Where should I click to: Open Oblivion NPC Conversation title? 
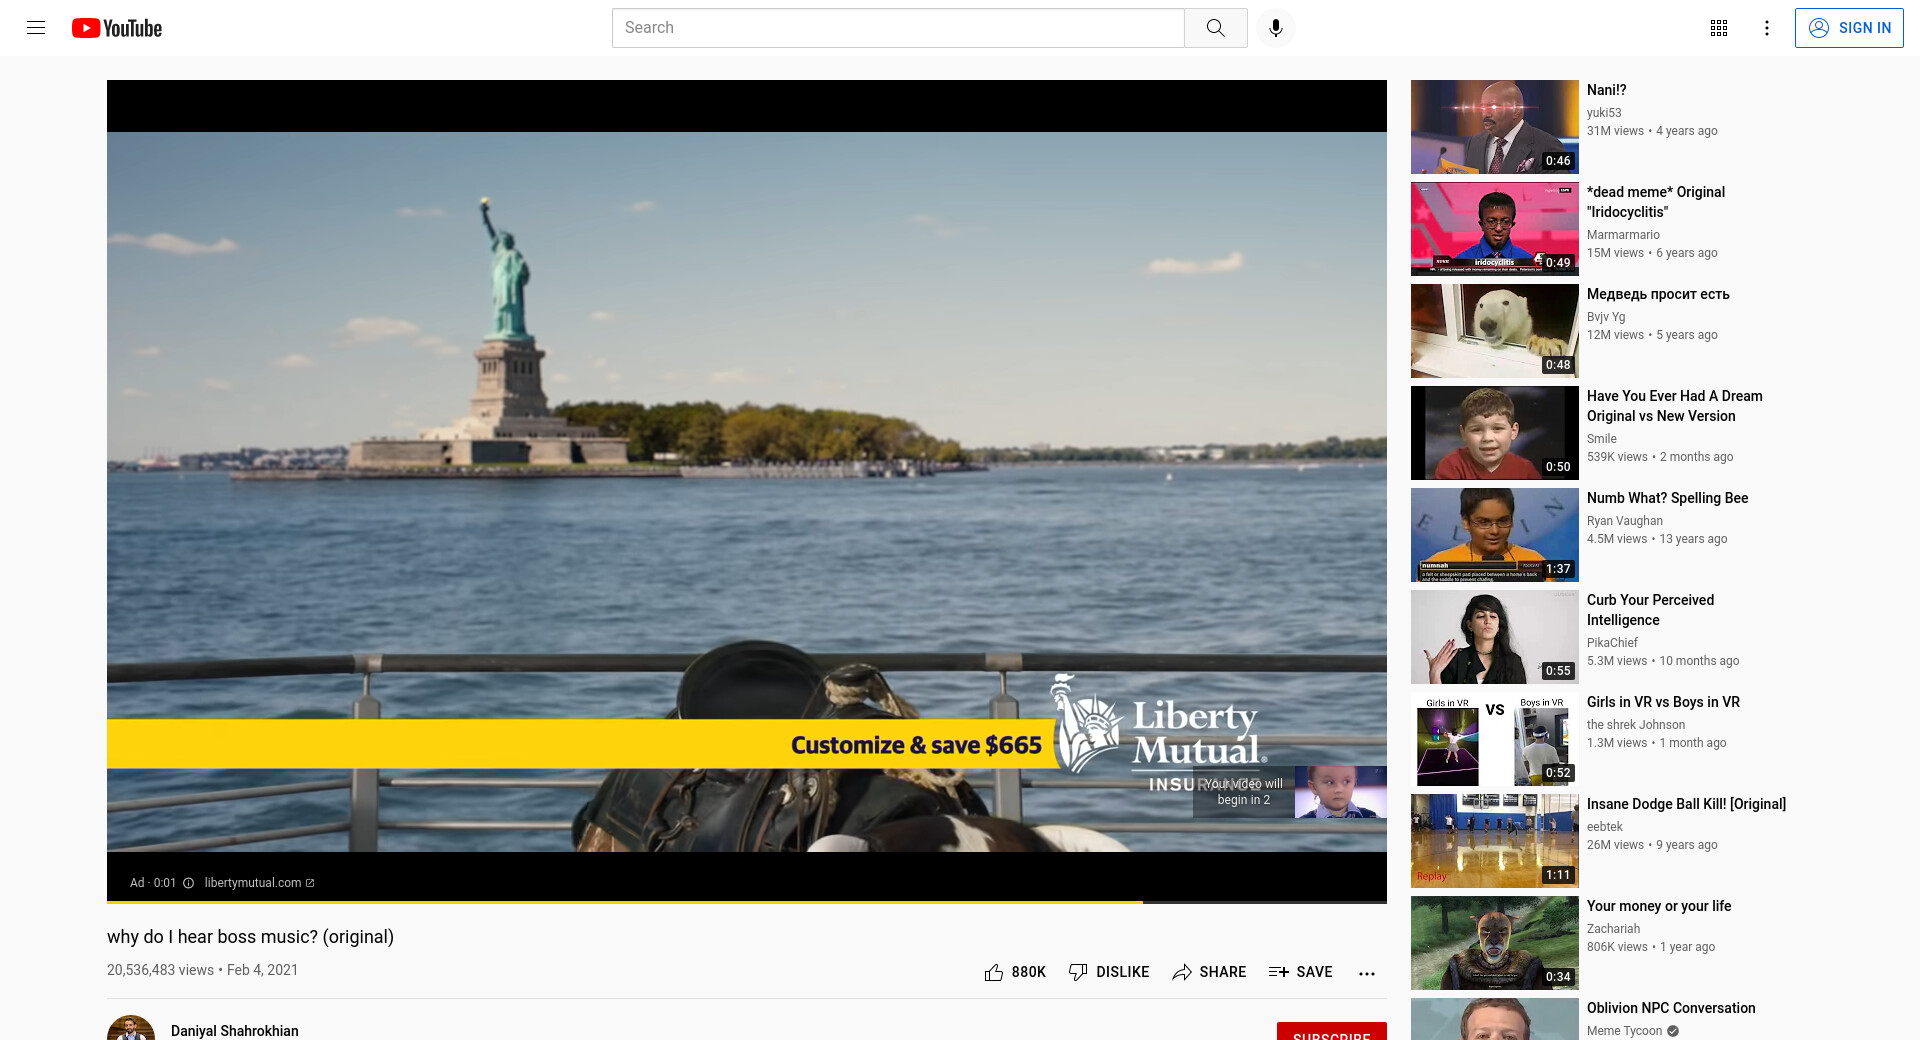coord(1671,1008)
